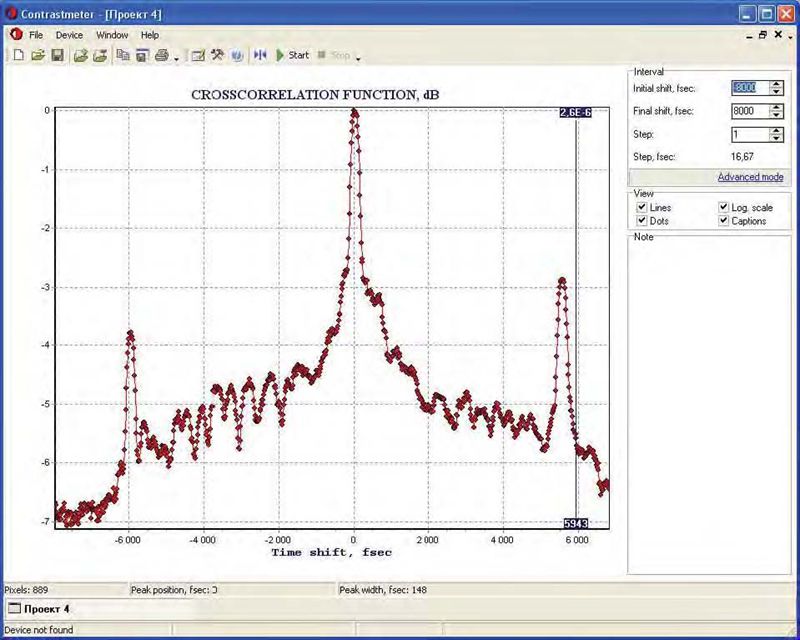Click the Advanced mode link

point(750,177)
